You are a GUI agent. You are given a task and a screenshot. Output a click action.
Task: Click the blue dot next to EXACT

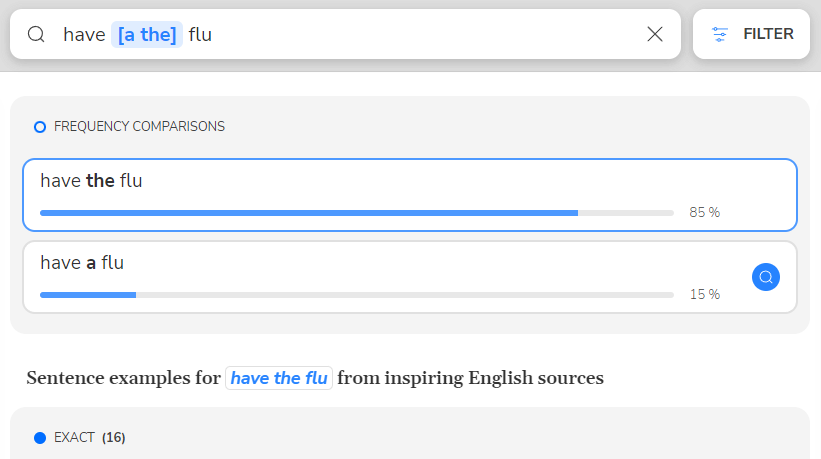pos(40,438)
